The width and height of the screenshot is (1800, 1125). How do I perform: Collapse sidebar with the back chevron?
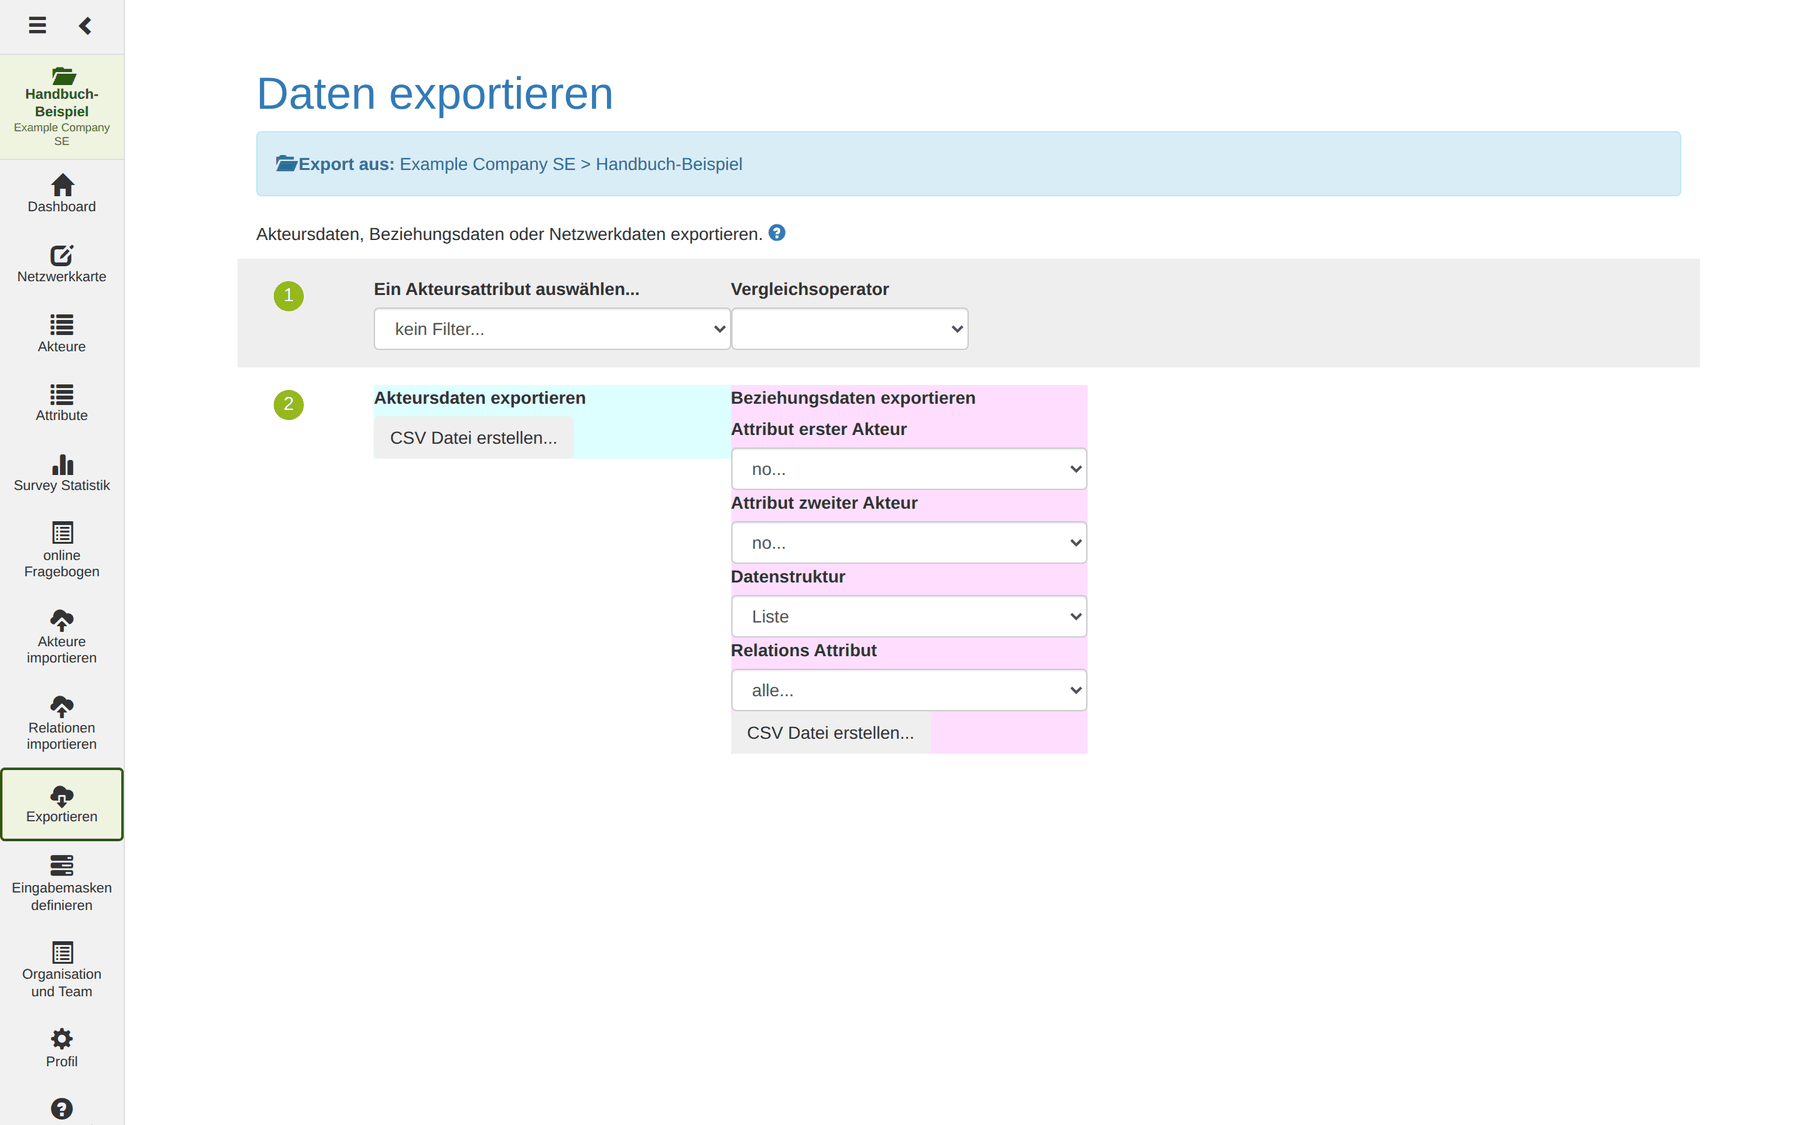pos(85,25)
